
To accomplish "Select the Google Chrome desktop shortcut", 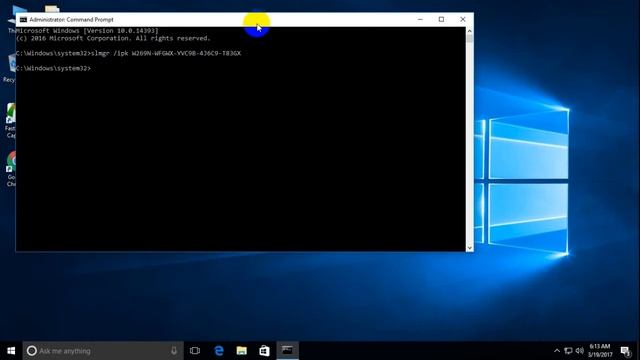I will point(11,169).
